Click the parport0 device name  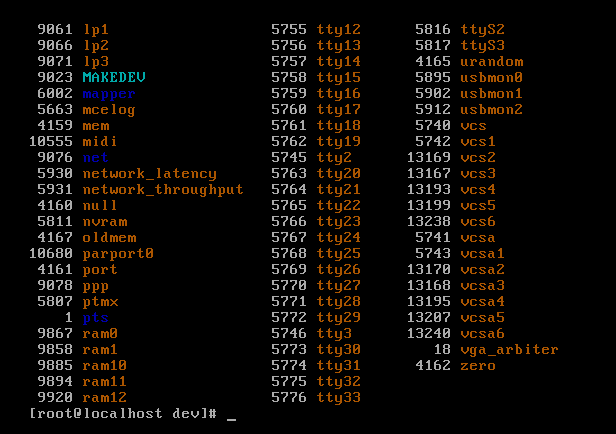[x=118, y=254]
